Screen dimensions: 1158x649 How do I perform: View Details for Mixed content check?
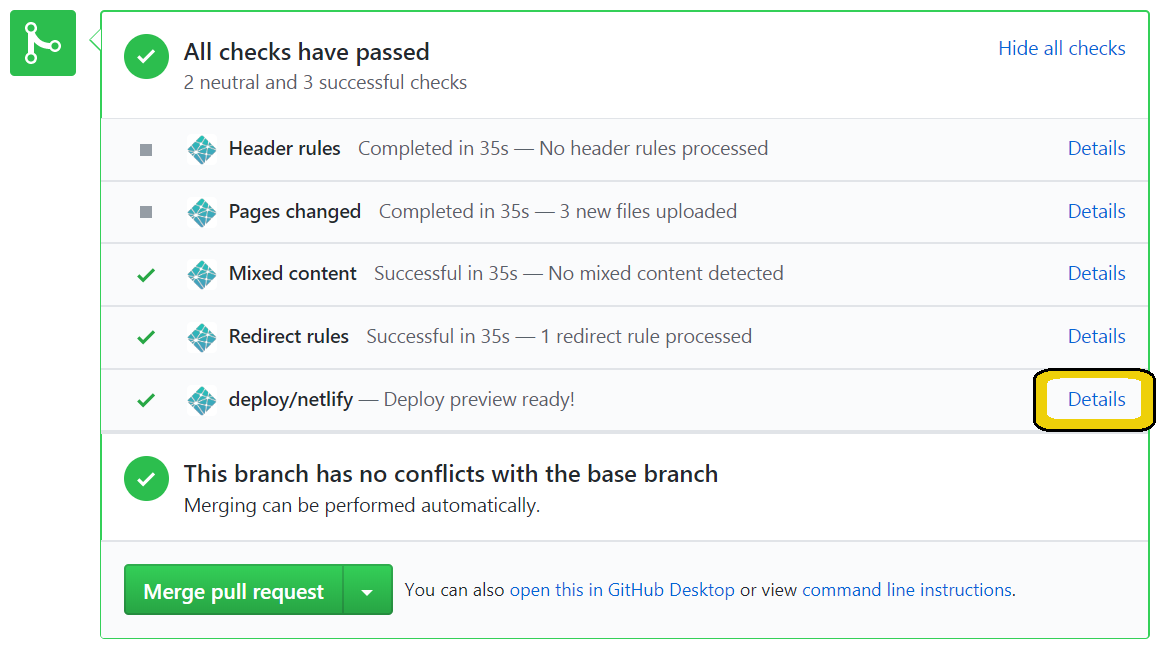(1096, 273)
